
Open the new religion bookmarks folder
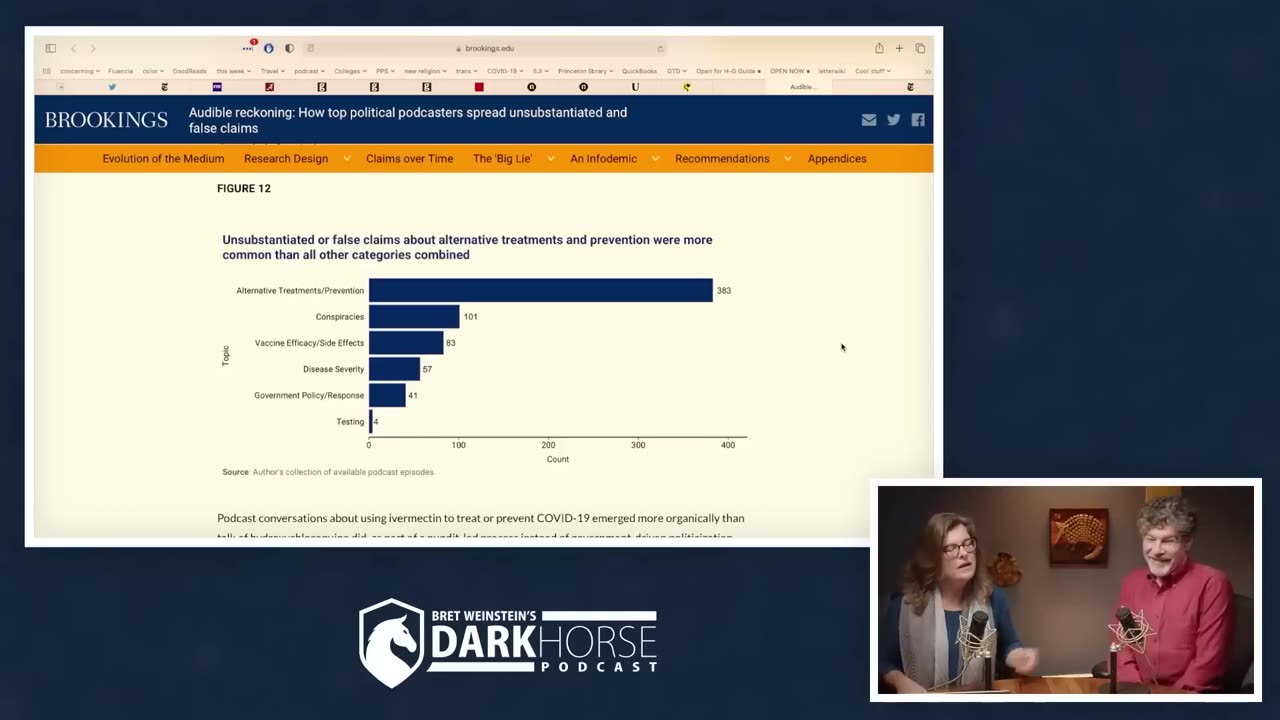pos(425,71)
